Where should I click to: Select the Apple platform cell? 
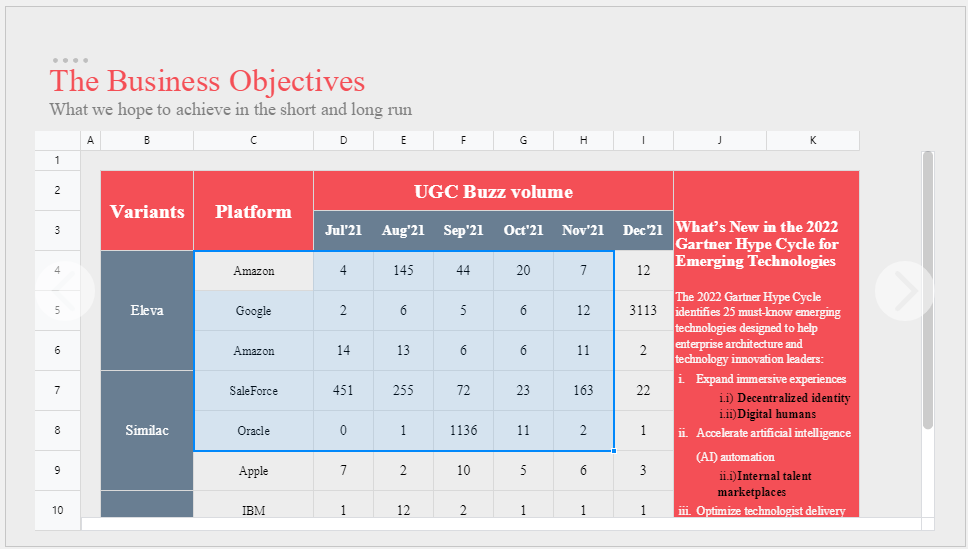tap(253, 471)
